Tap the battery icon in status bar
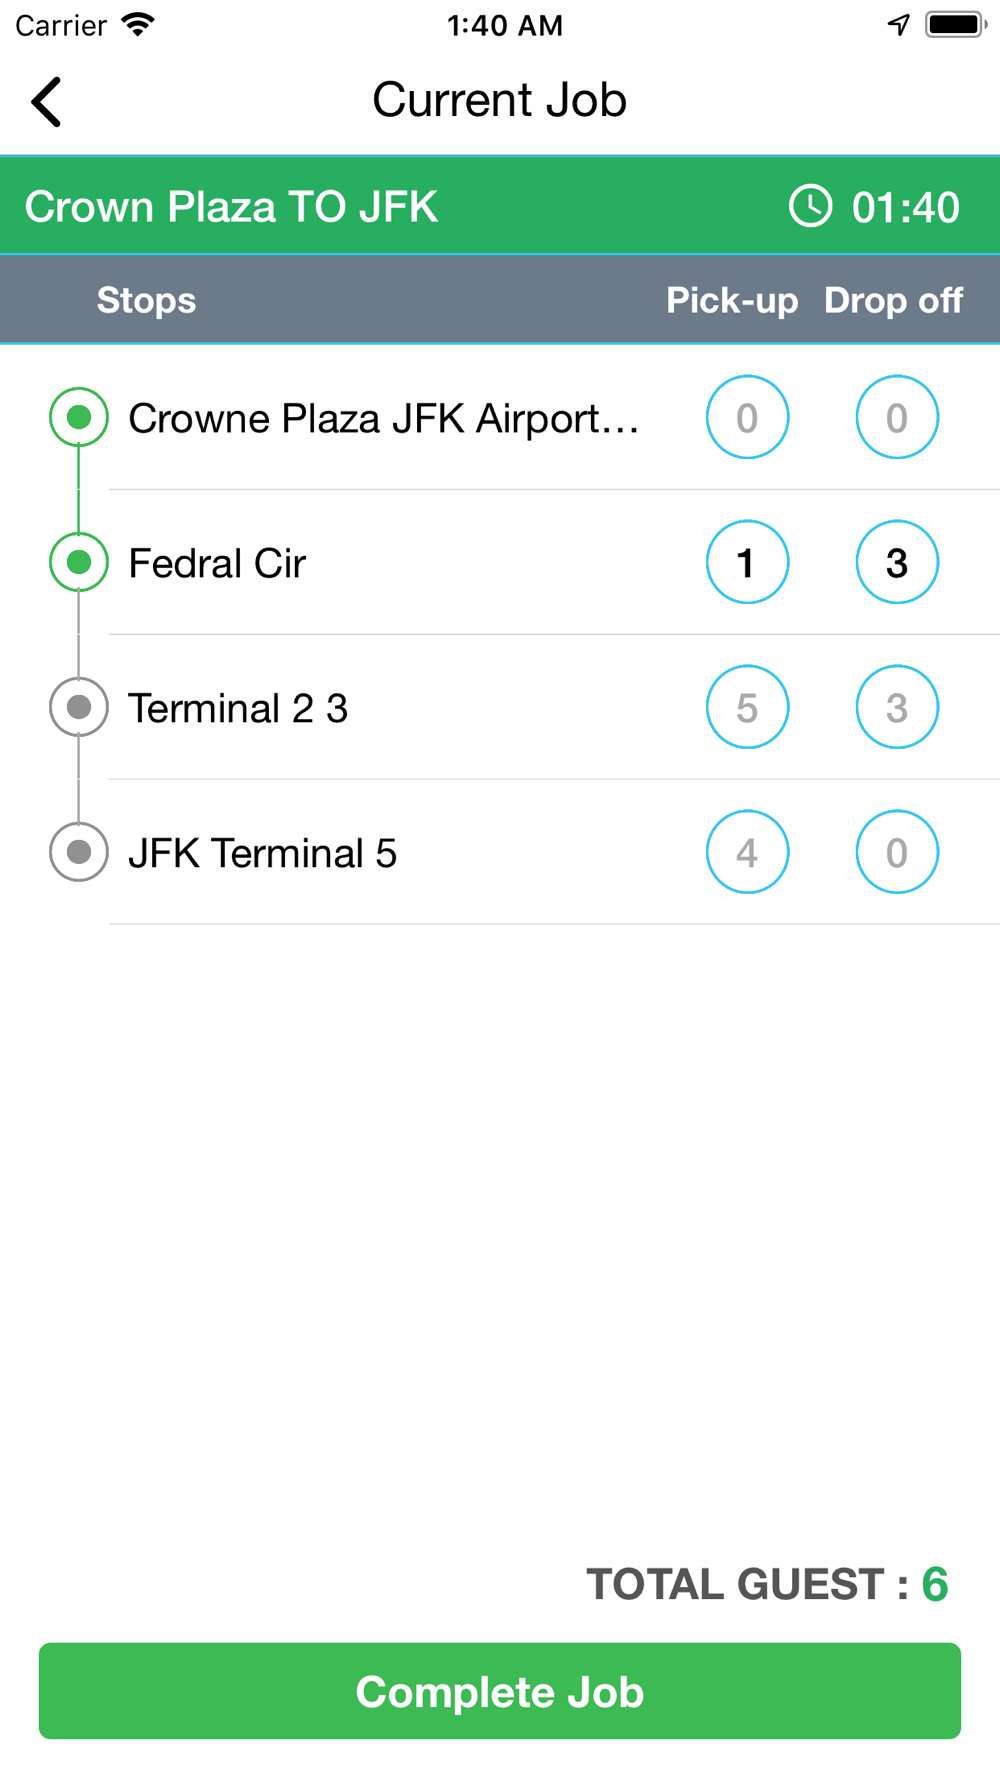Screen dimensions: 1000x1778 click(x=956, y=25)
